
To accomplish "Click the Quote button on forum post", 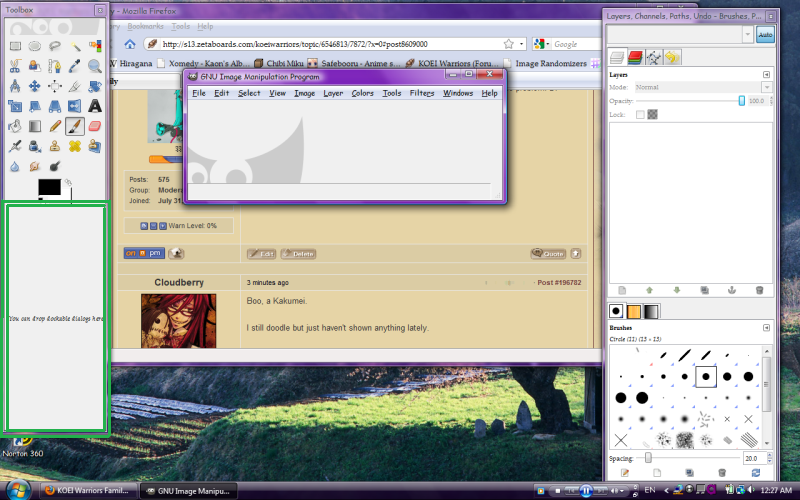I will (548, 254).
